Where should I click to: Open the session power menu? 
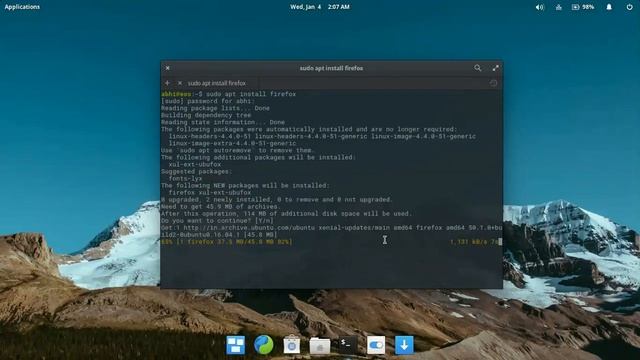click(629, 7)
